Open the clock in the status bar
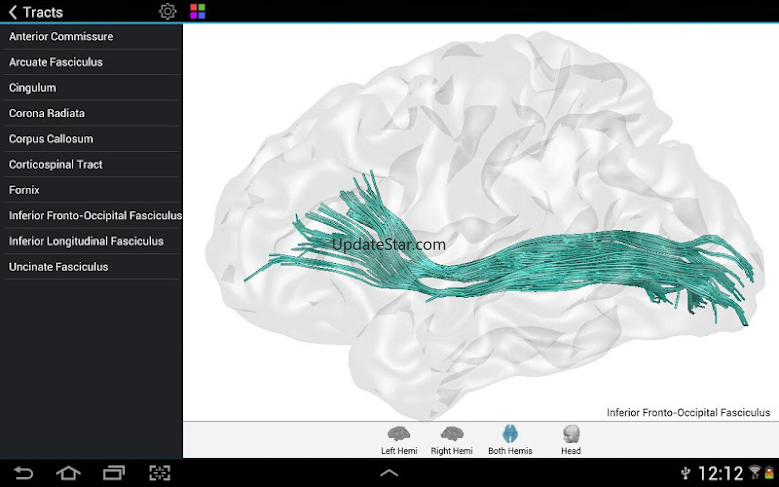The height and width of the screenshot is (487, 779). tap(720, 473)
